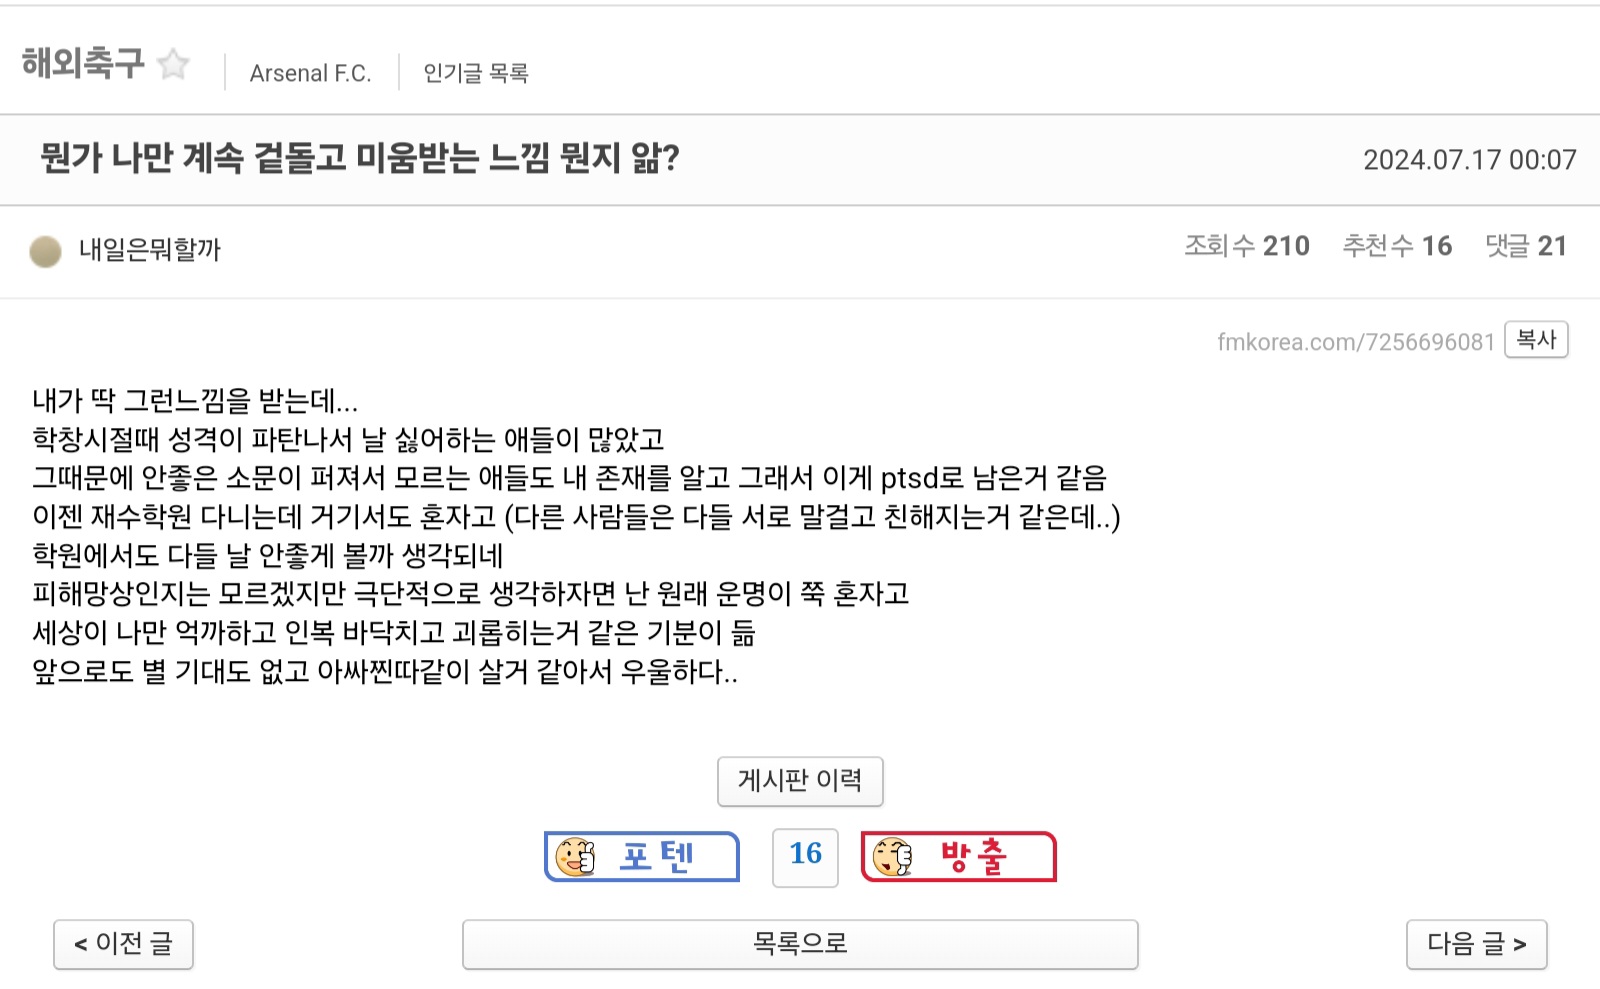Return to the list via 목록으로

(x=800, y=944)
